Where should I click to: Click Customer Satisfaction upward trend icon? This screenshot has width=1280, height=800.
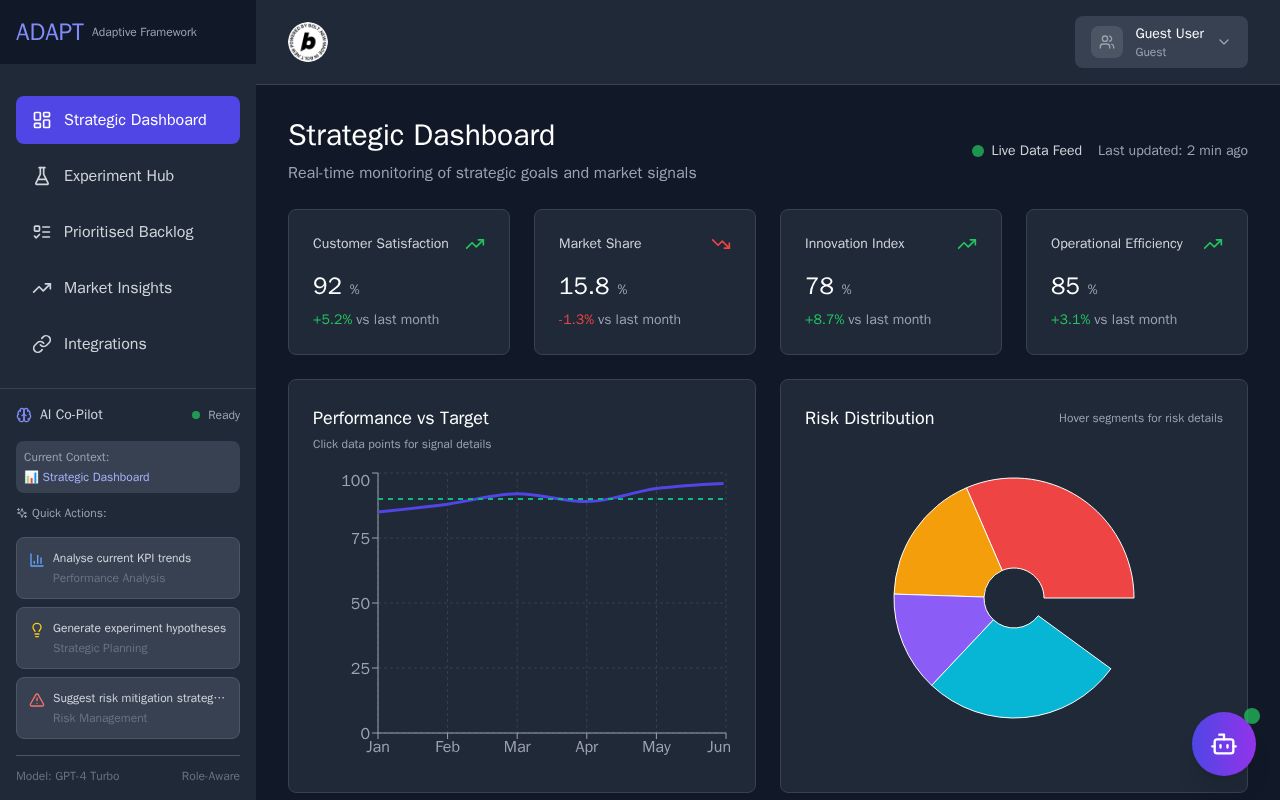point(475,244)
